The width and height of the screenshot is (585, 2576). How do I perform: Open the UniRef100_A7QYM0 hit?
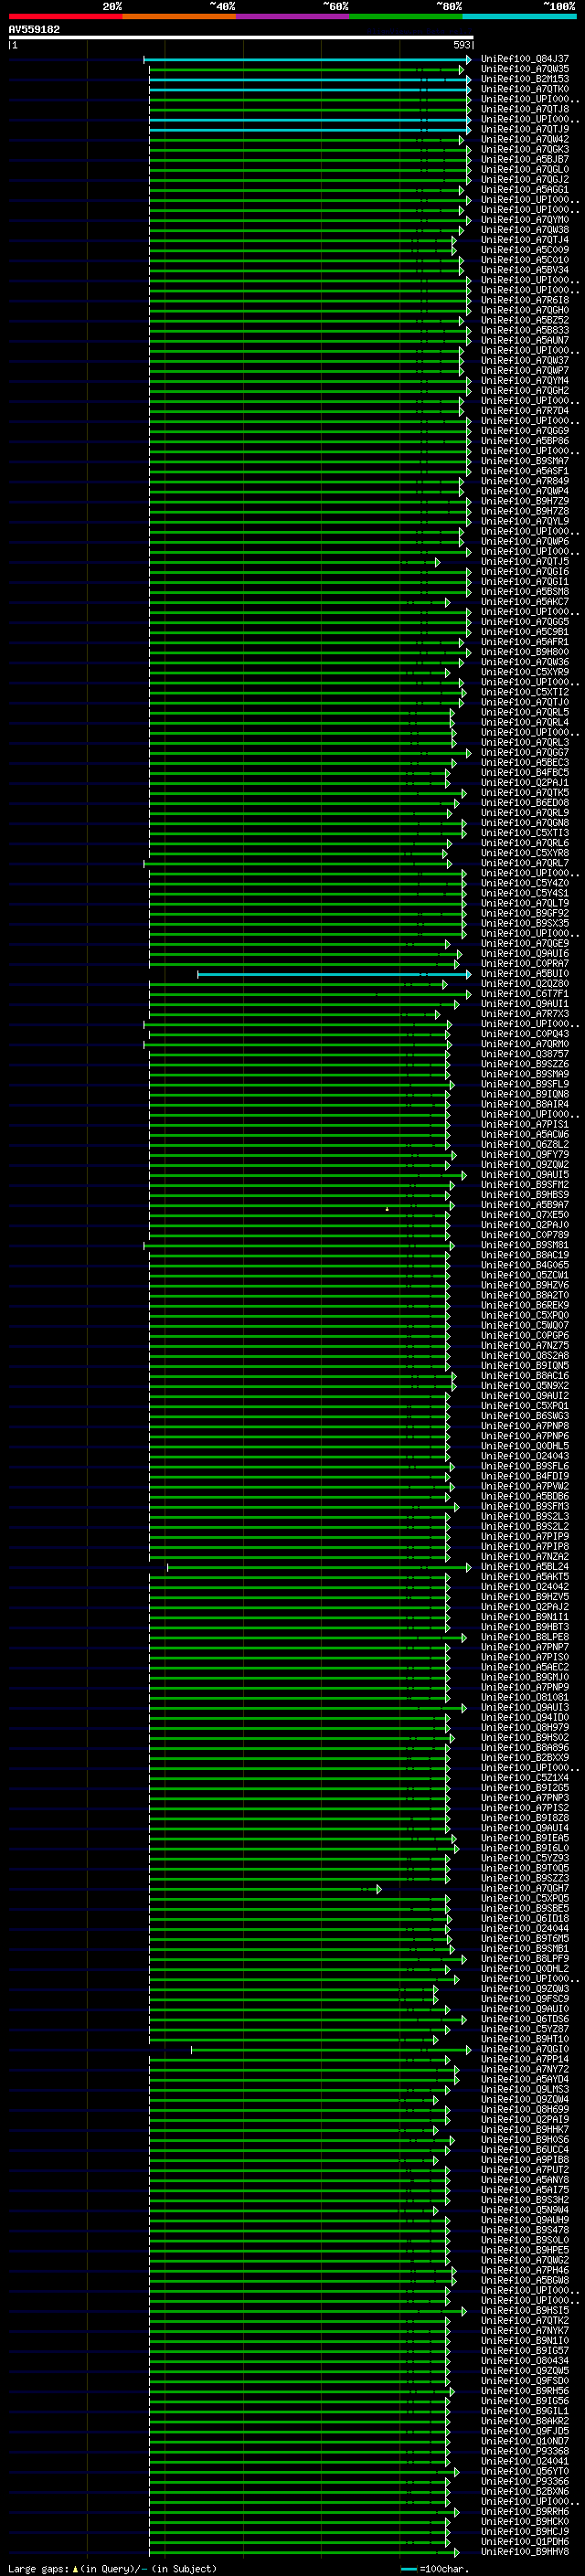click(525, 220)
